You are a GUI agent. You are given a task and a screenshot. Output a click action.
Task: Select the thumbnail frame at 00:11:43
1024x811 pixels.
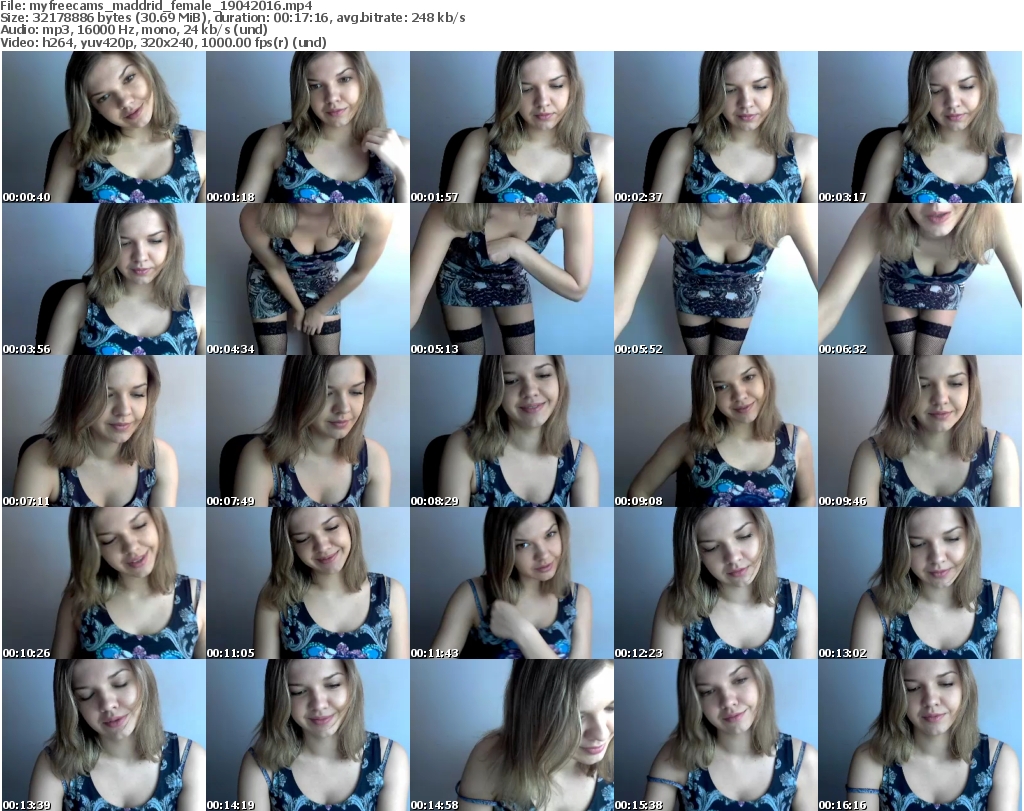[511, 583]
